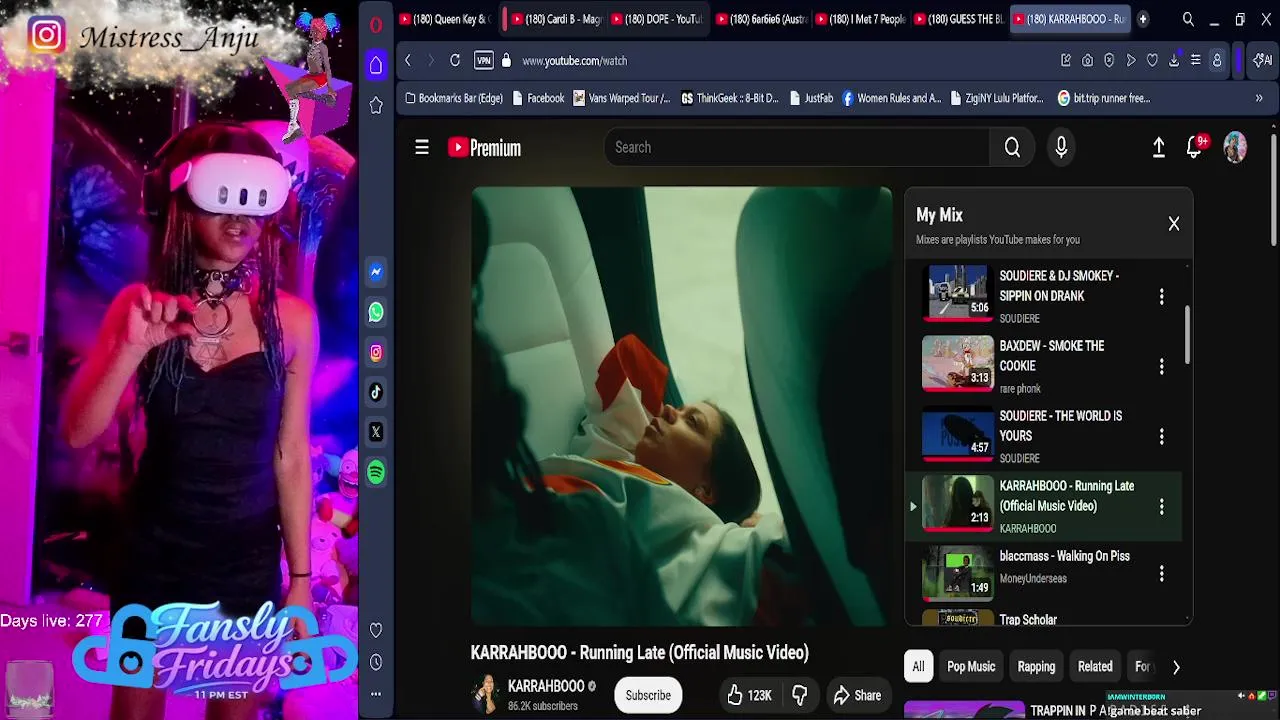
Task: Open the ad blocker shield icon
Action: tap(1109, 61)
